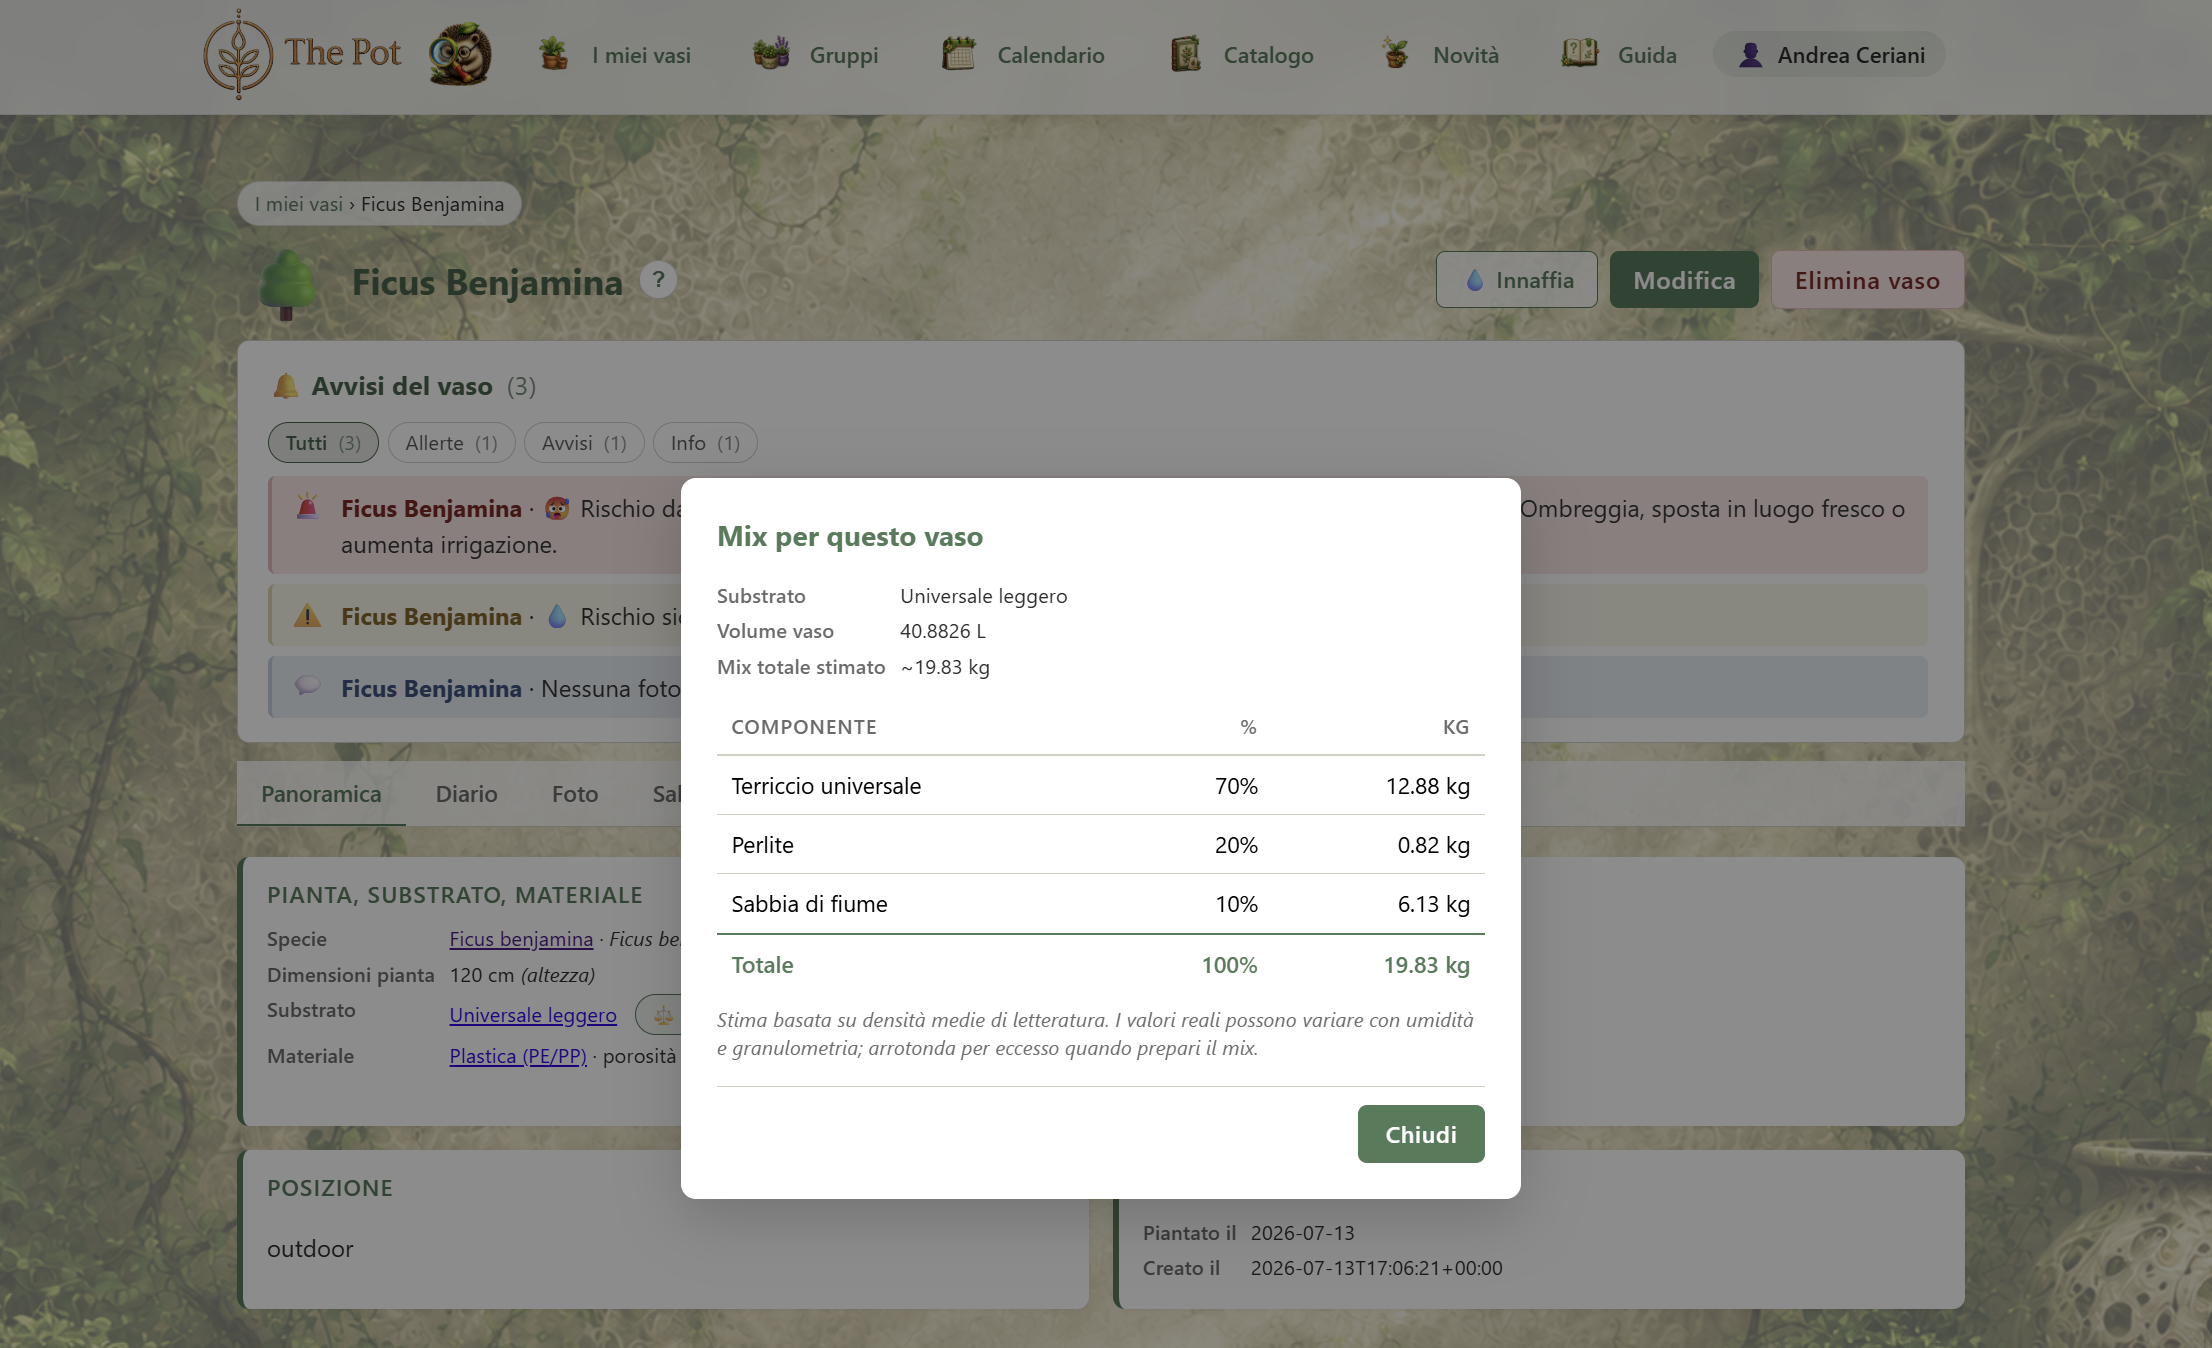Go to Calendario page
This screenshot has height=1348, width=2212.
click(1050, 55)
